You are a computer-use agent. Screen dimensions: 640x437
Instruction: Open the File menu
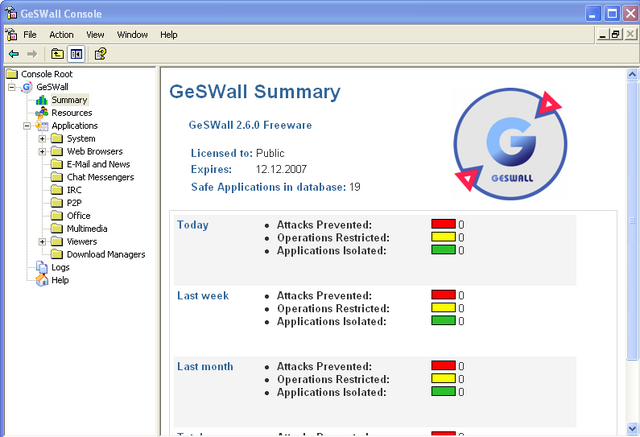[30, 35]
